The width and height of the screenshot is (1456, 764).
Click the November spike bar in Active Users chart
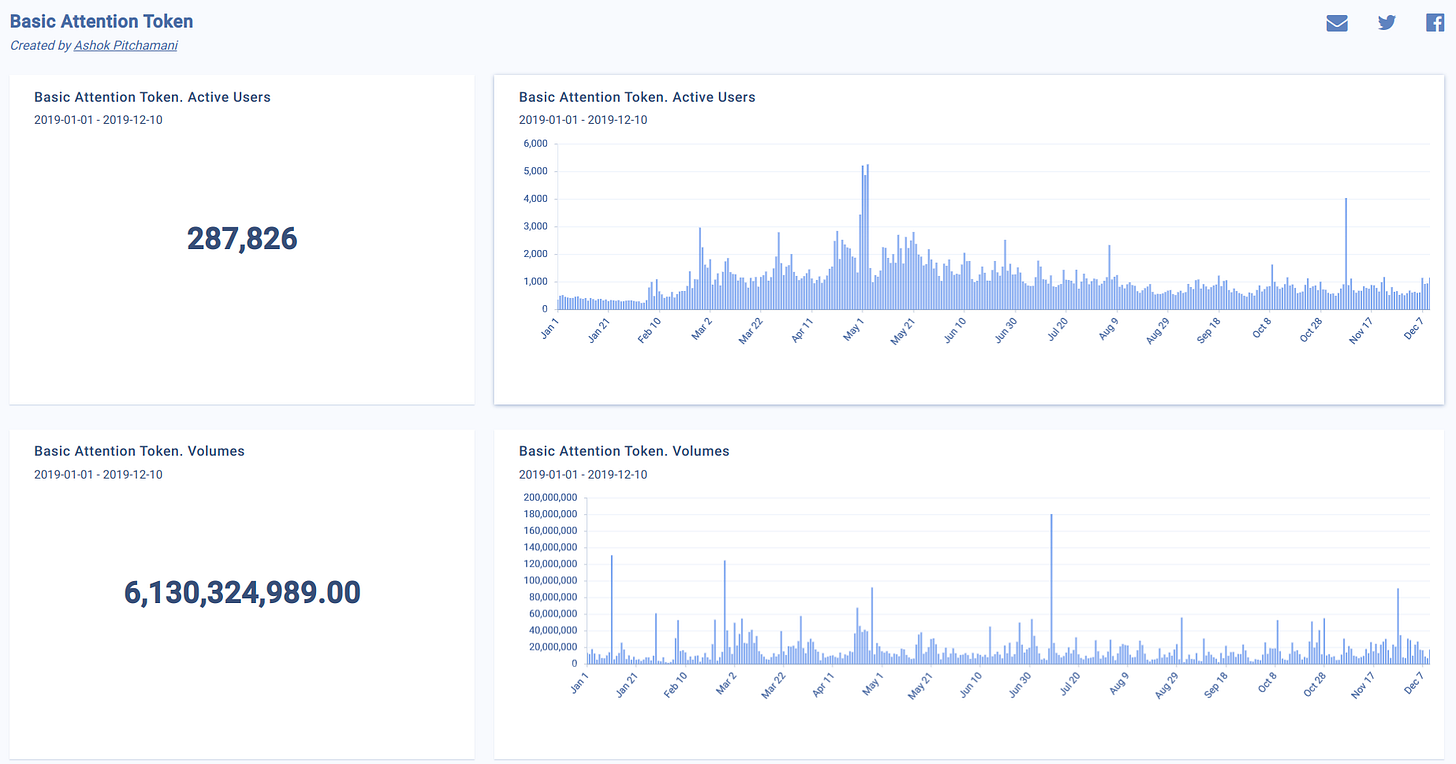click(1346, 254)
